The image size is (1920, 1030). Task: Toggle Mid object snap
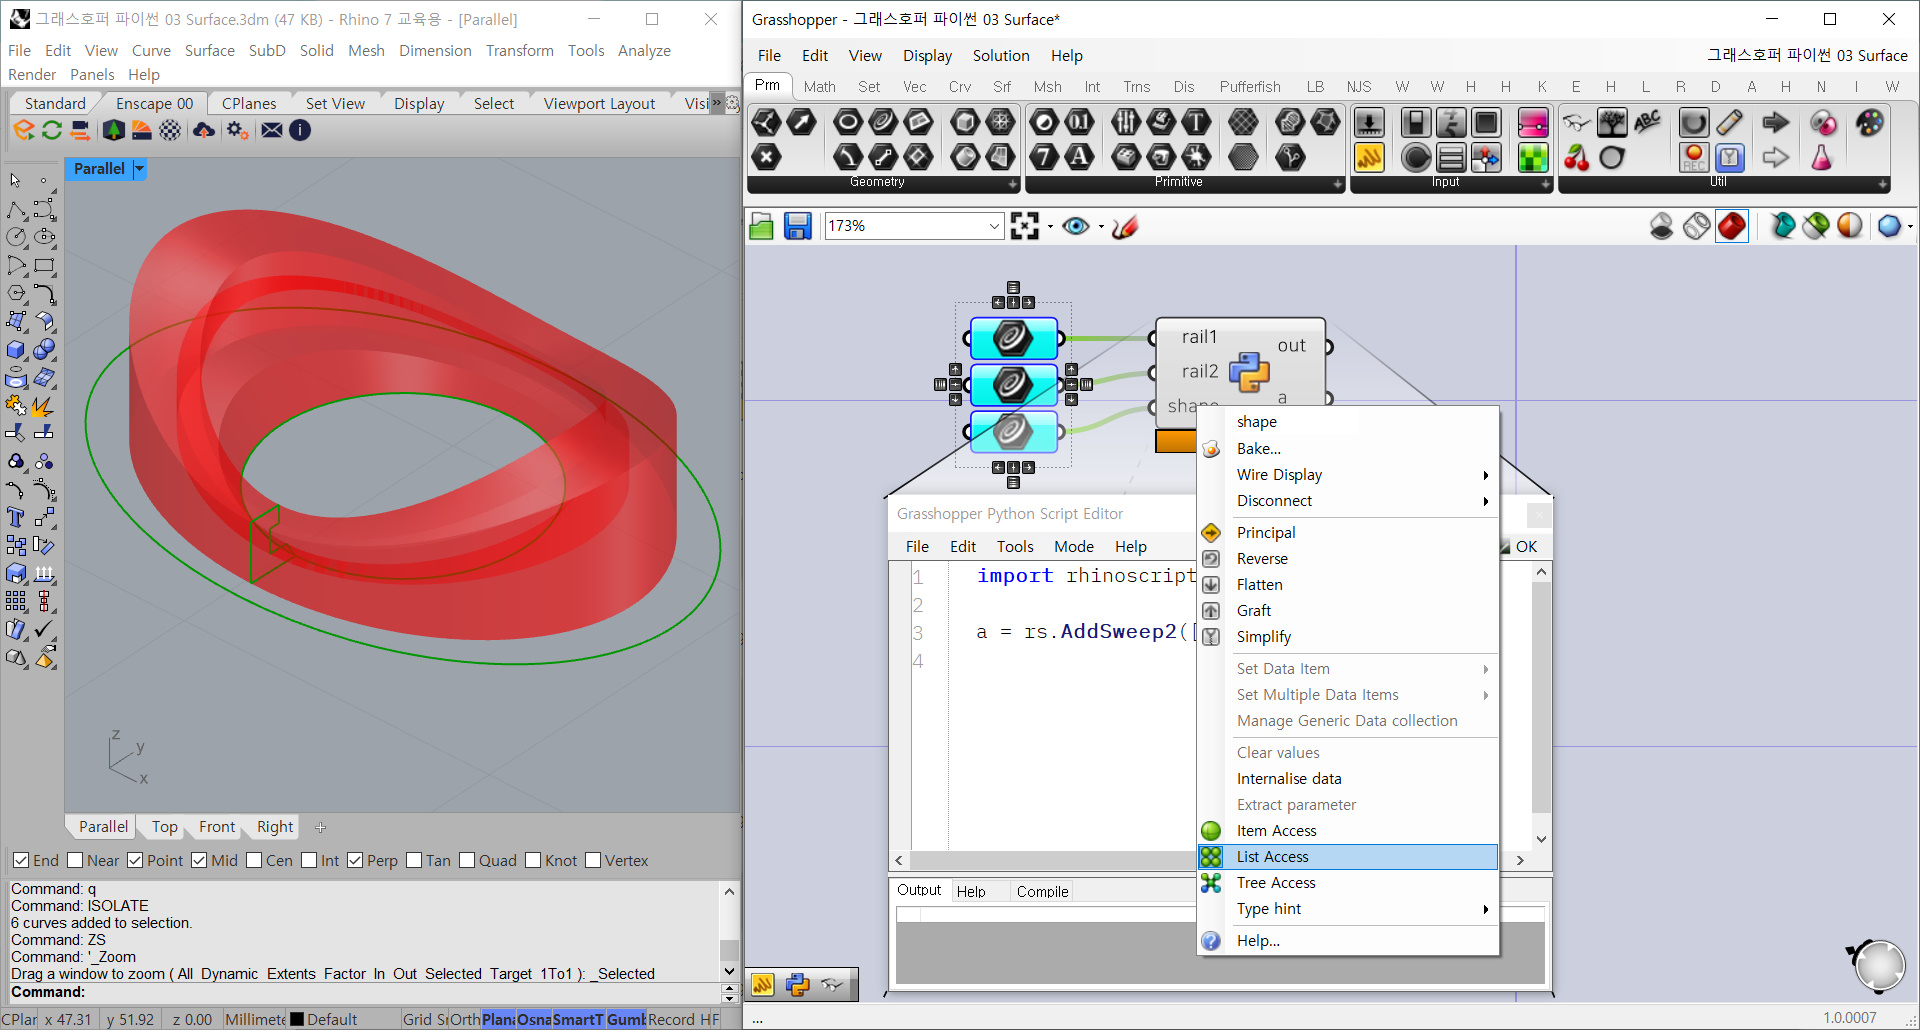(x=199, y=860)
